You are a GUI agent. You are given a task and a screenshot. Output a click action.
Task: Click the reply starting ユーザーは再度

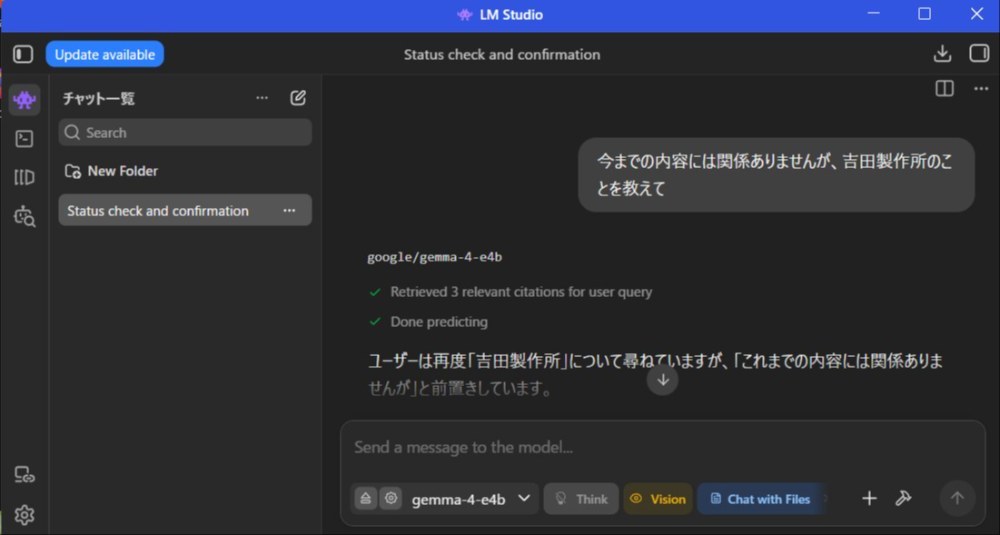coord(656,374)
